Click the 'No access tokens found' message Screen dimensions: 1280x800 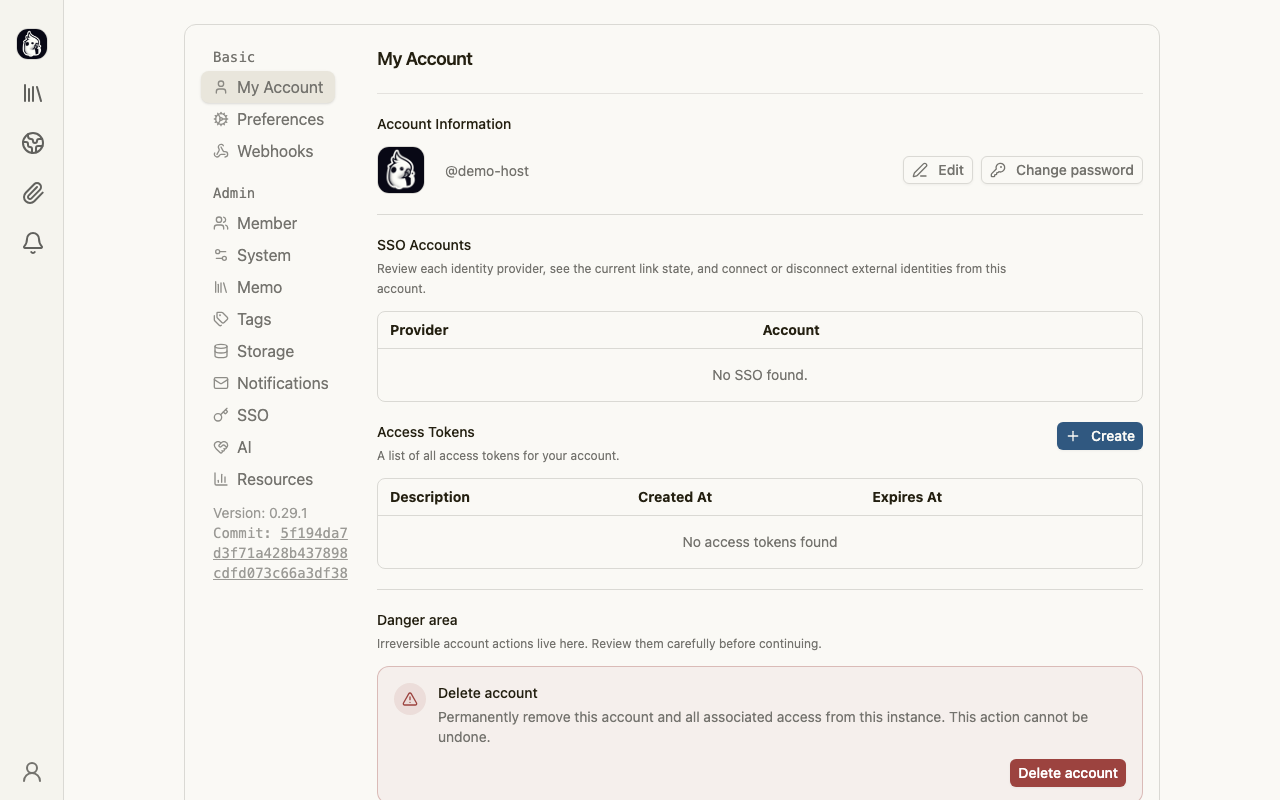click(760, 542)
